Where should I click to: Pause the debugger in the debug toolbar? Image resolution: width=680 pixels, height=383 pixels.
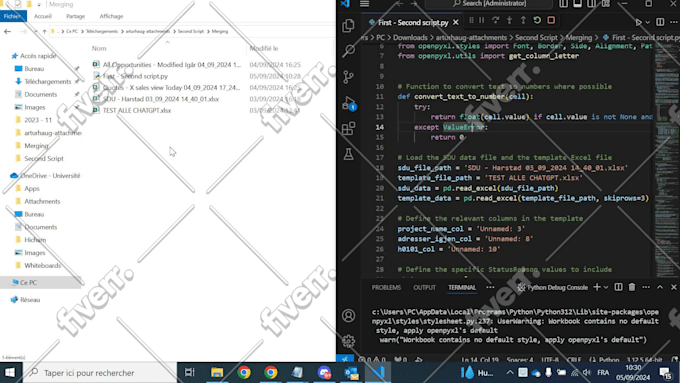point(481,20)
